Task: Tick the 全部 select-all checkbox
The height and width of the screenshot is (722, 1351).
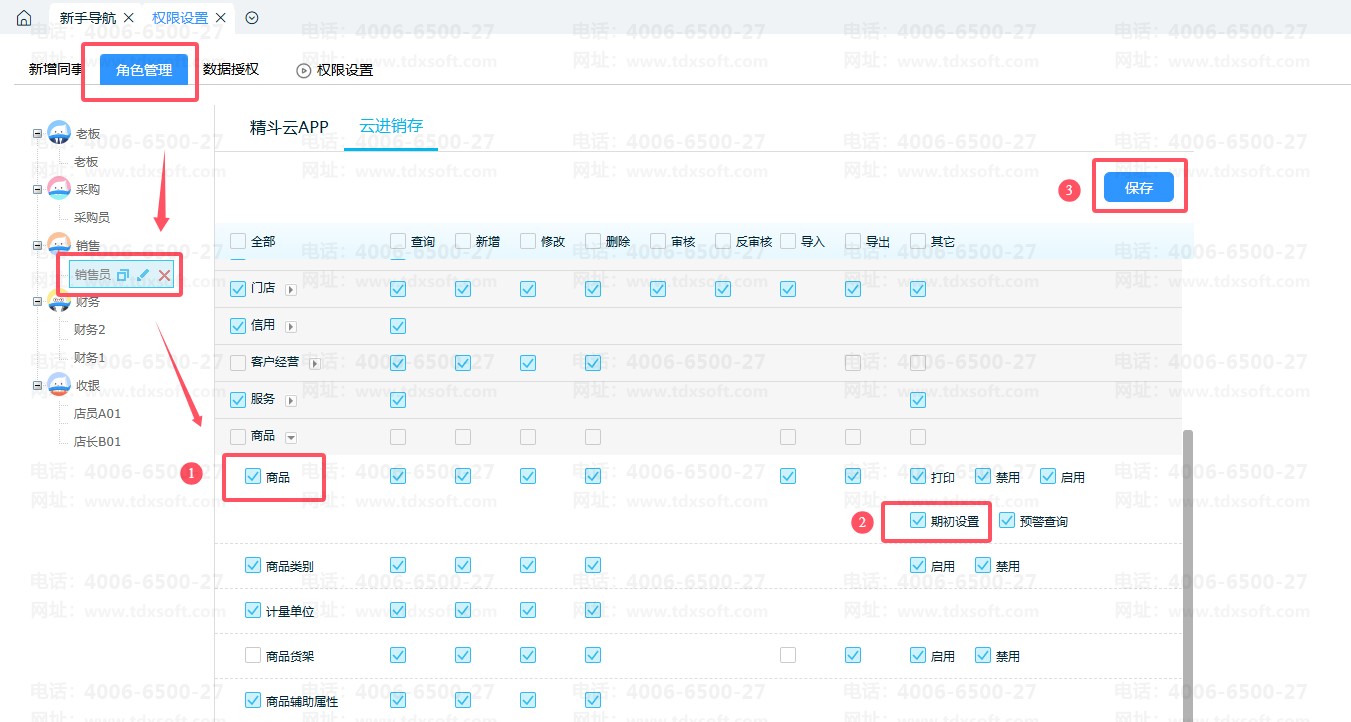Action: coord(238,241)
